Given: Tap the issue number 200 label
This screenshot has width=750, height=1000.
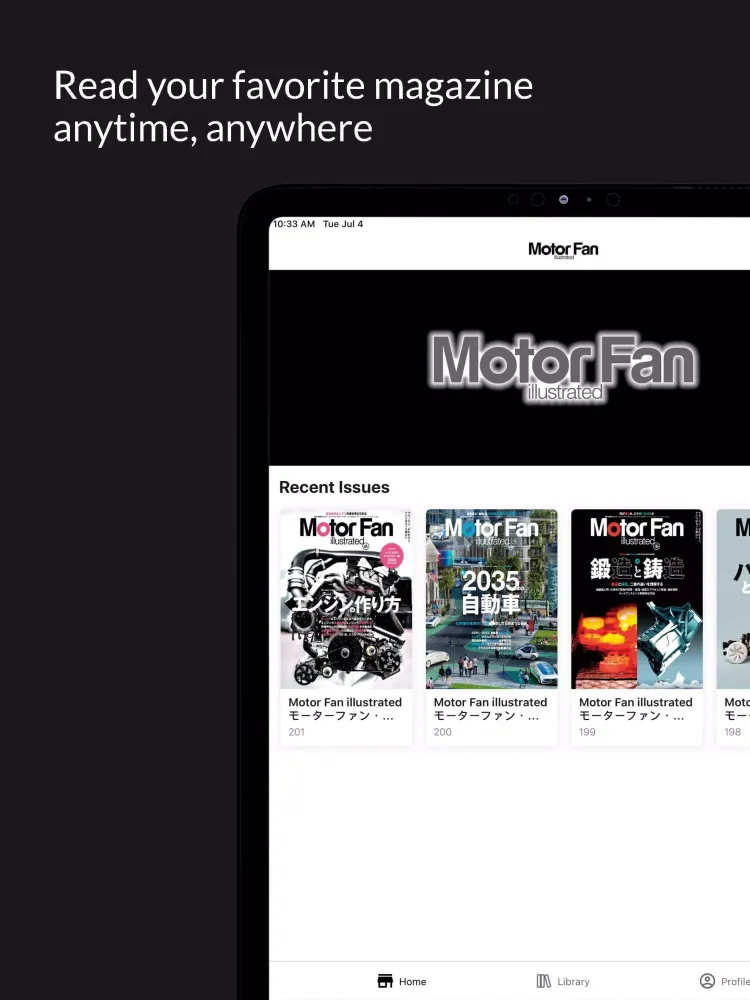Looking at the screenshot, I should 443,732.
